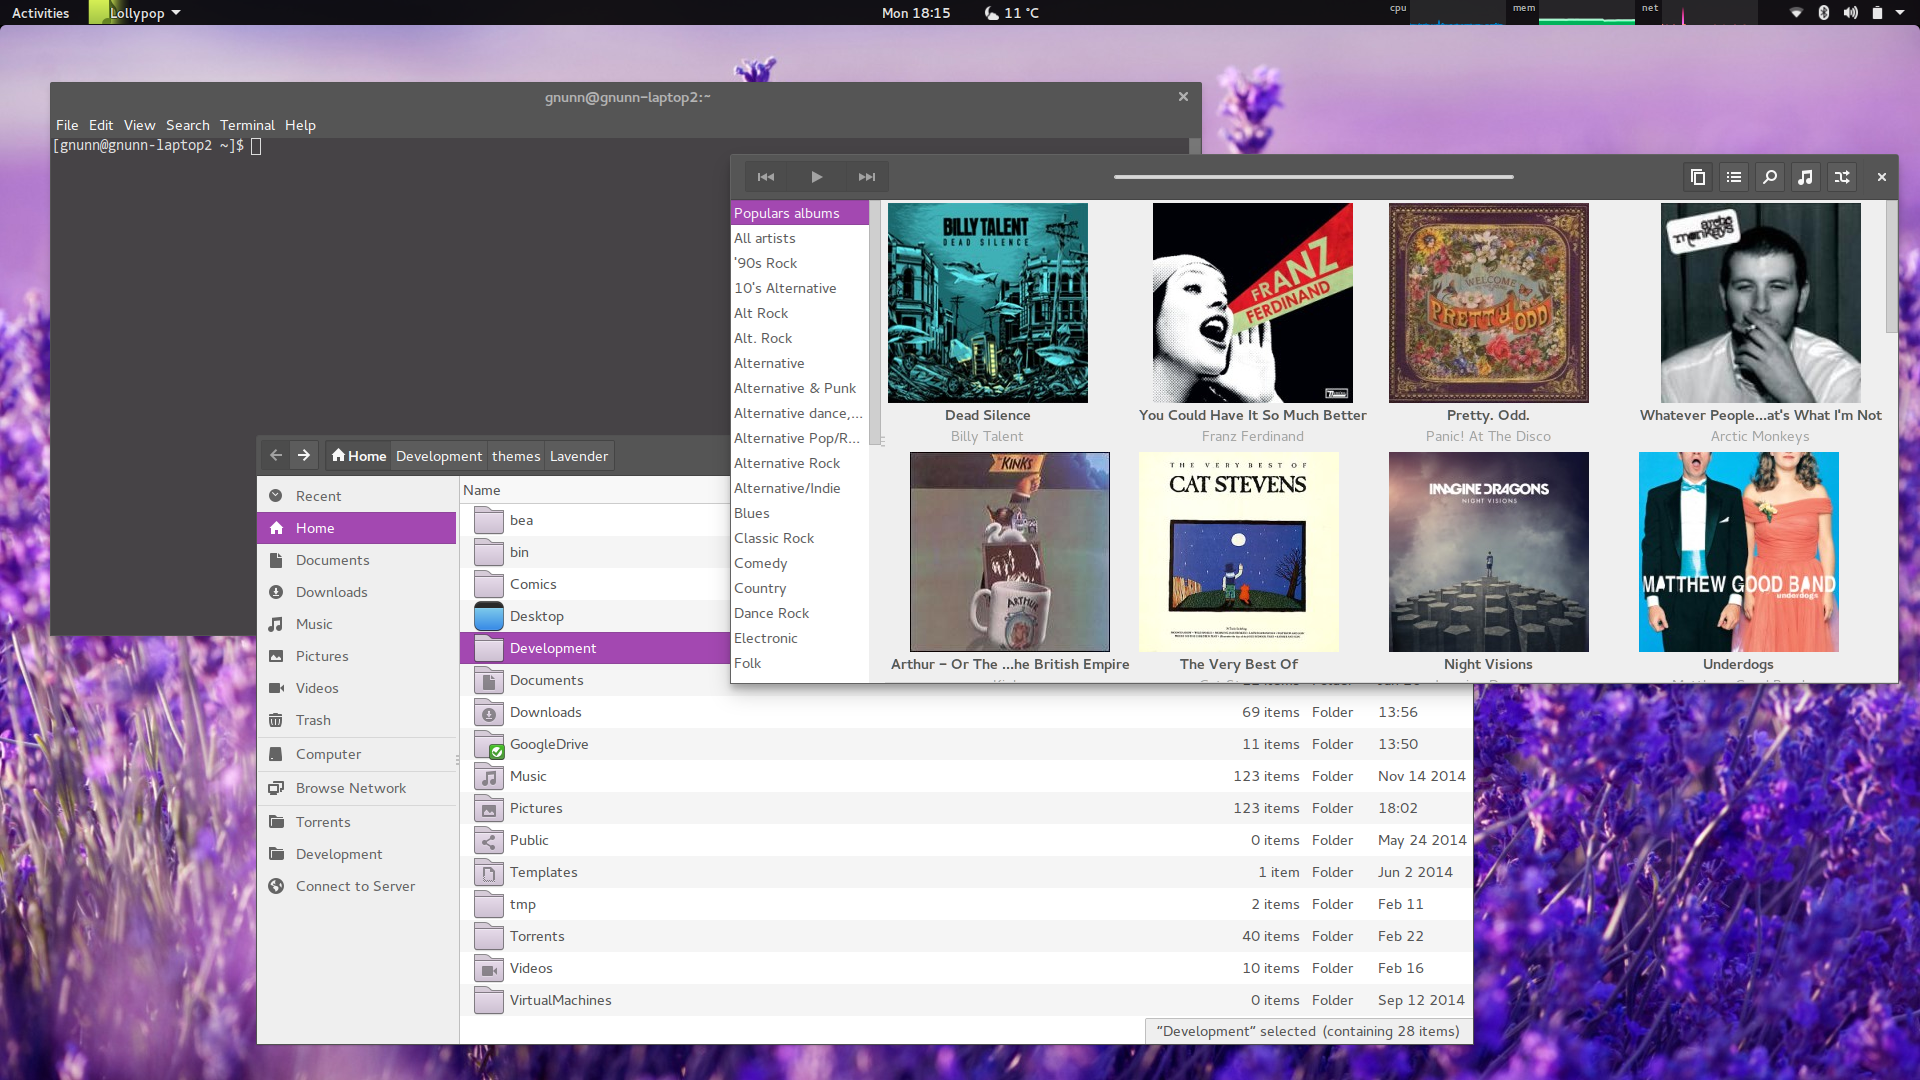This screenshot has height=1080, width=1920.
Task: Start playback with the play button
Action: tap(817, 177)
